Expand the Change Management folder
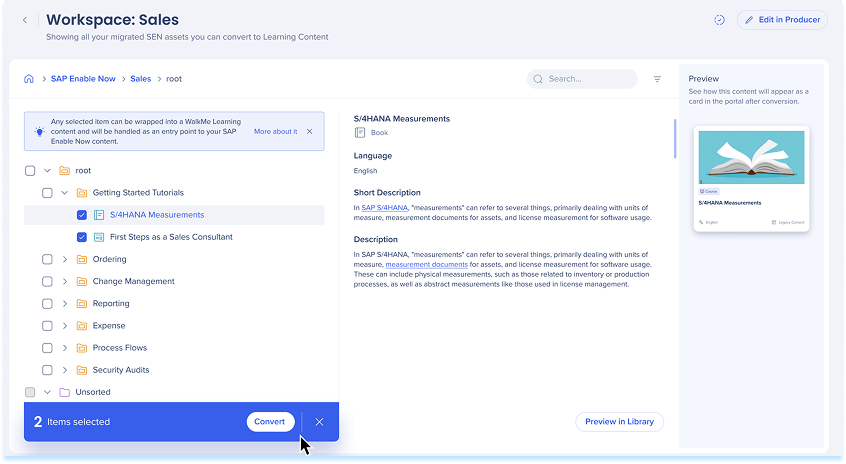This screenshot has height=464, width=846. coord(65,282)
